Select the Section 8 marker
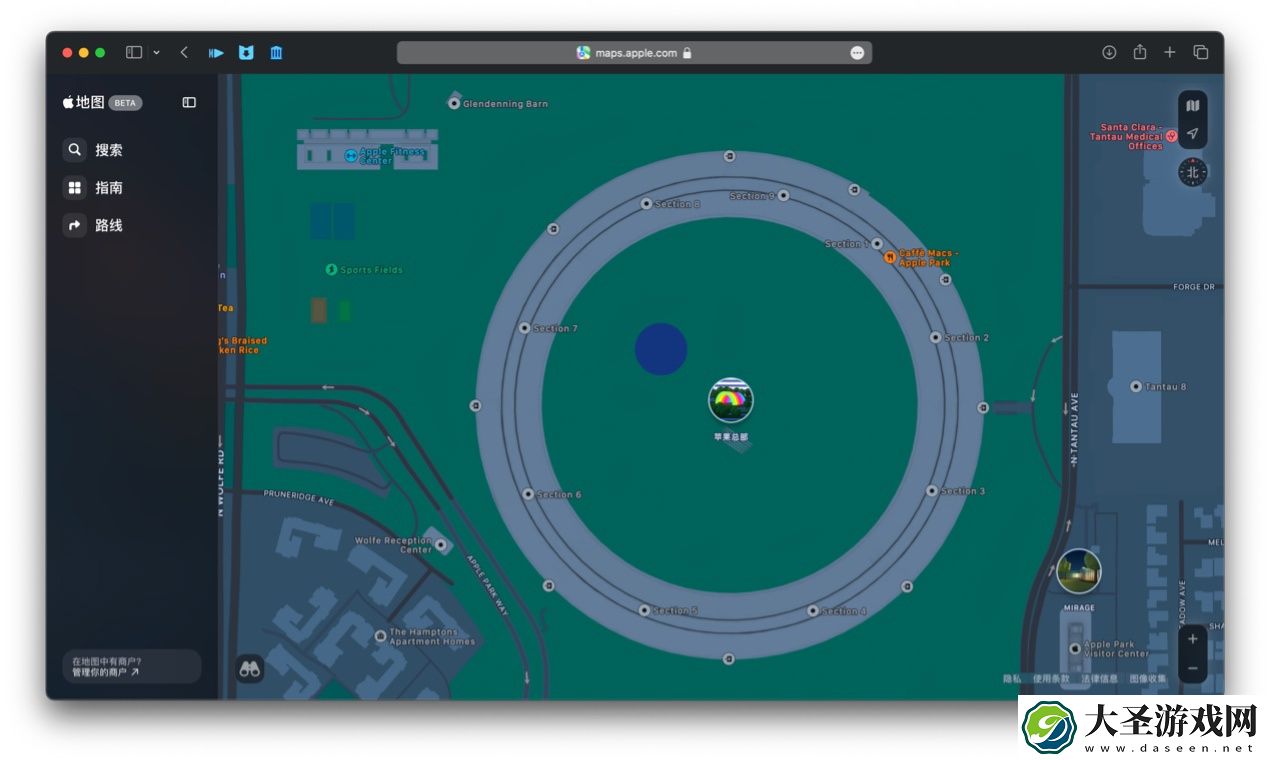 [646, 204]
